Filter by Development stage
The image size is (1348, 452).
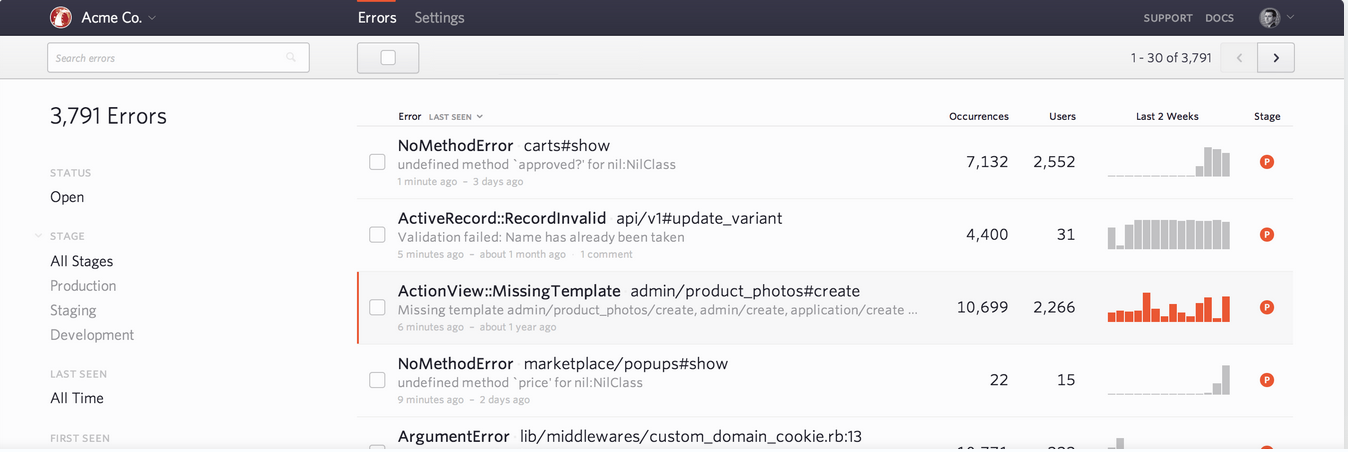92,335
